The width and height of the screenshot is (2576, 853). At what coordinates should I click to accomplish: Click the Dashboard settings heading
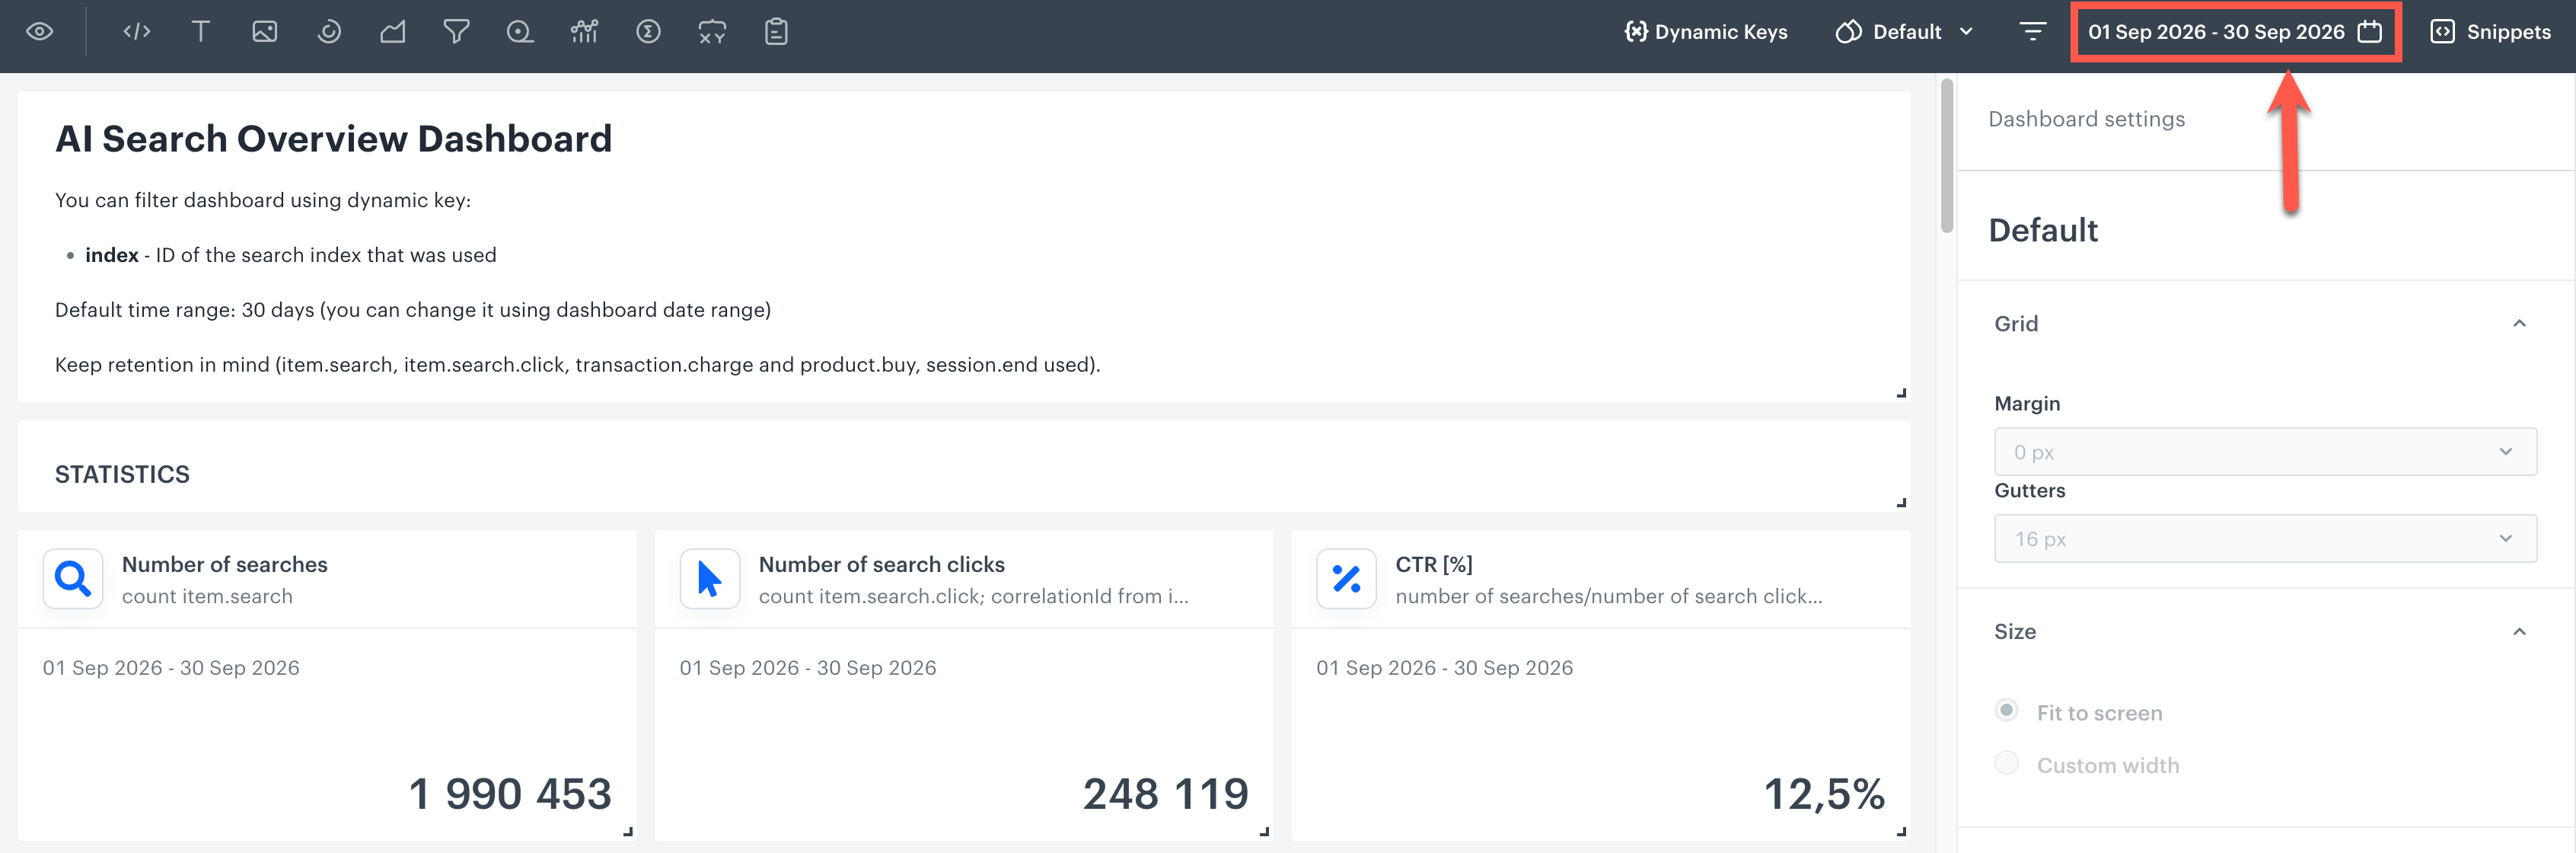(x=2086, y=119)
